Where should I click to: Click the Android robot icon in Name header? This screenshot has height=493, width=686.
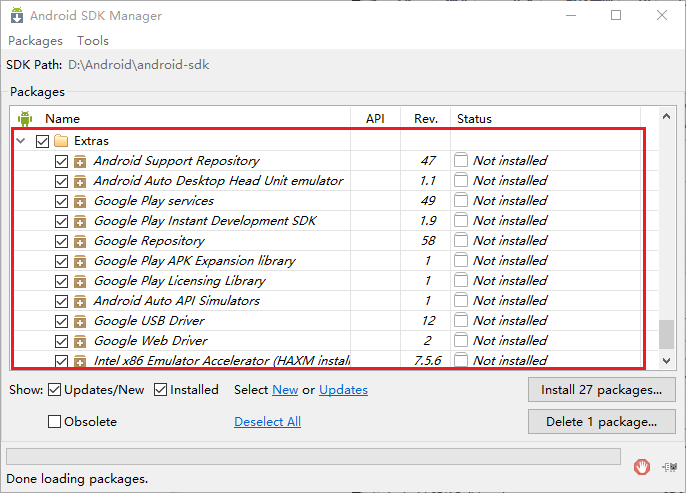(25, 119)
